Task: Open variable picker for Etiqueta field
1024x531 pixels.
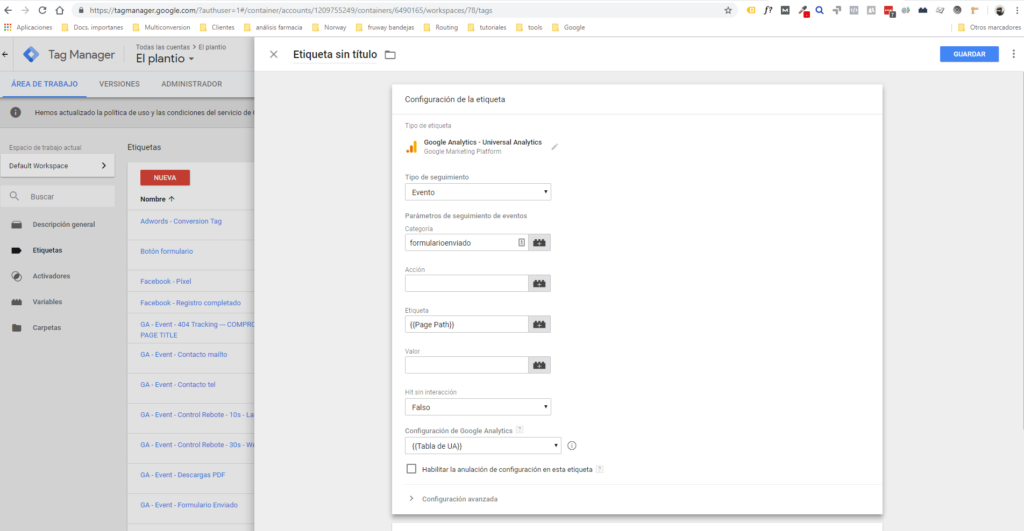Action: point(539,325)
